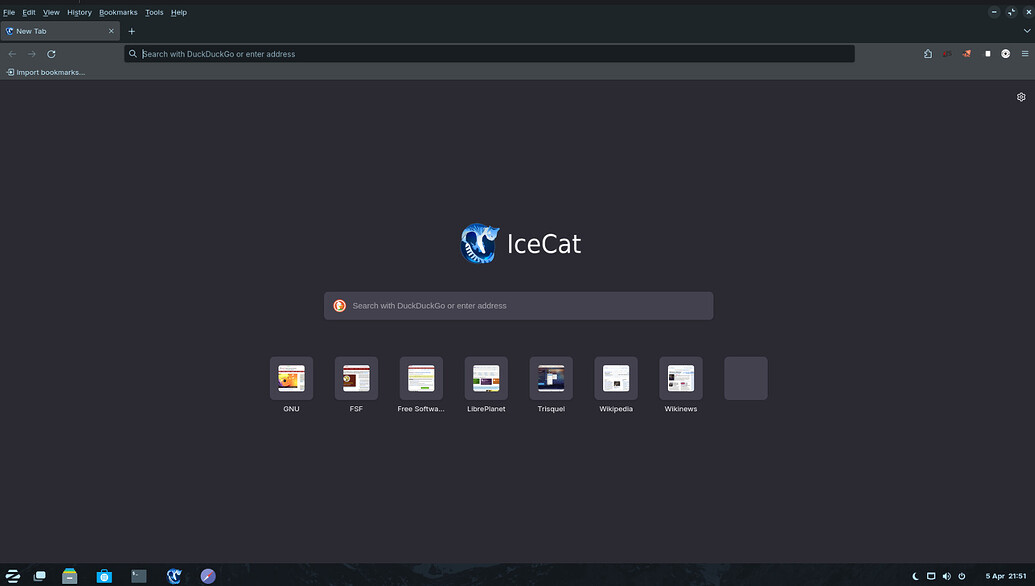The image size is (1035, 586).
Task: Open the Bookmarks menu
Action: [117, 12]
